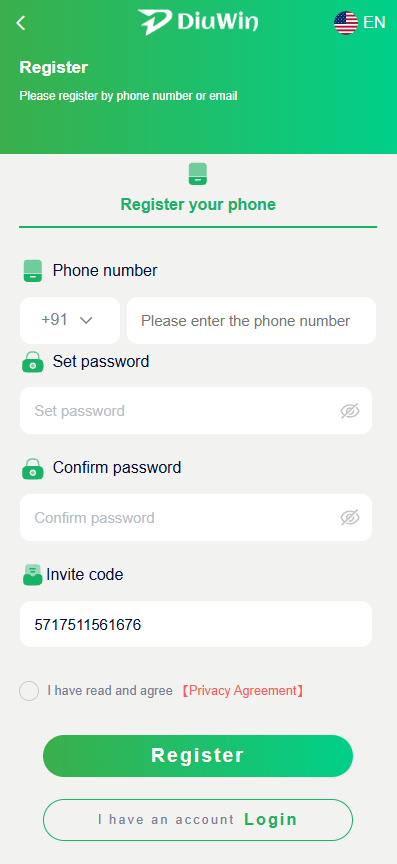Click the phone icon beside Phone number label
Viewport: 397px width, 864px height.
33,271
